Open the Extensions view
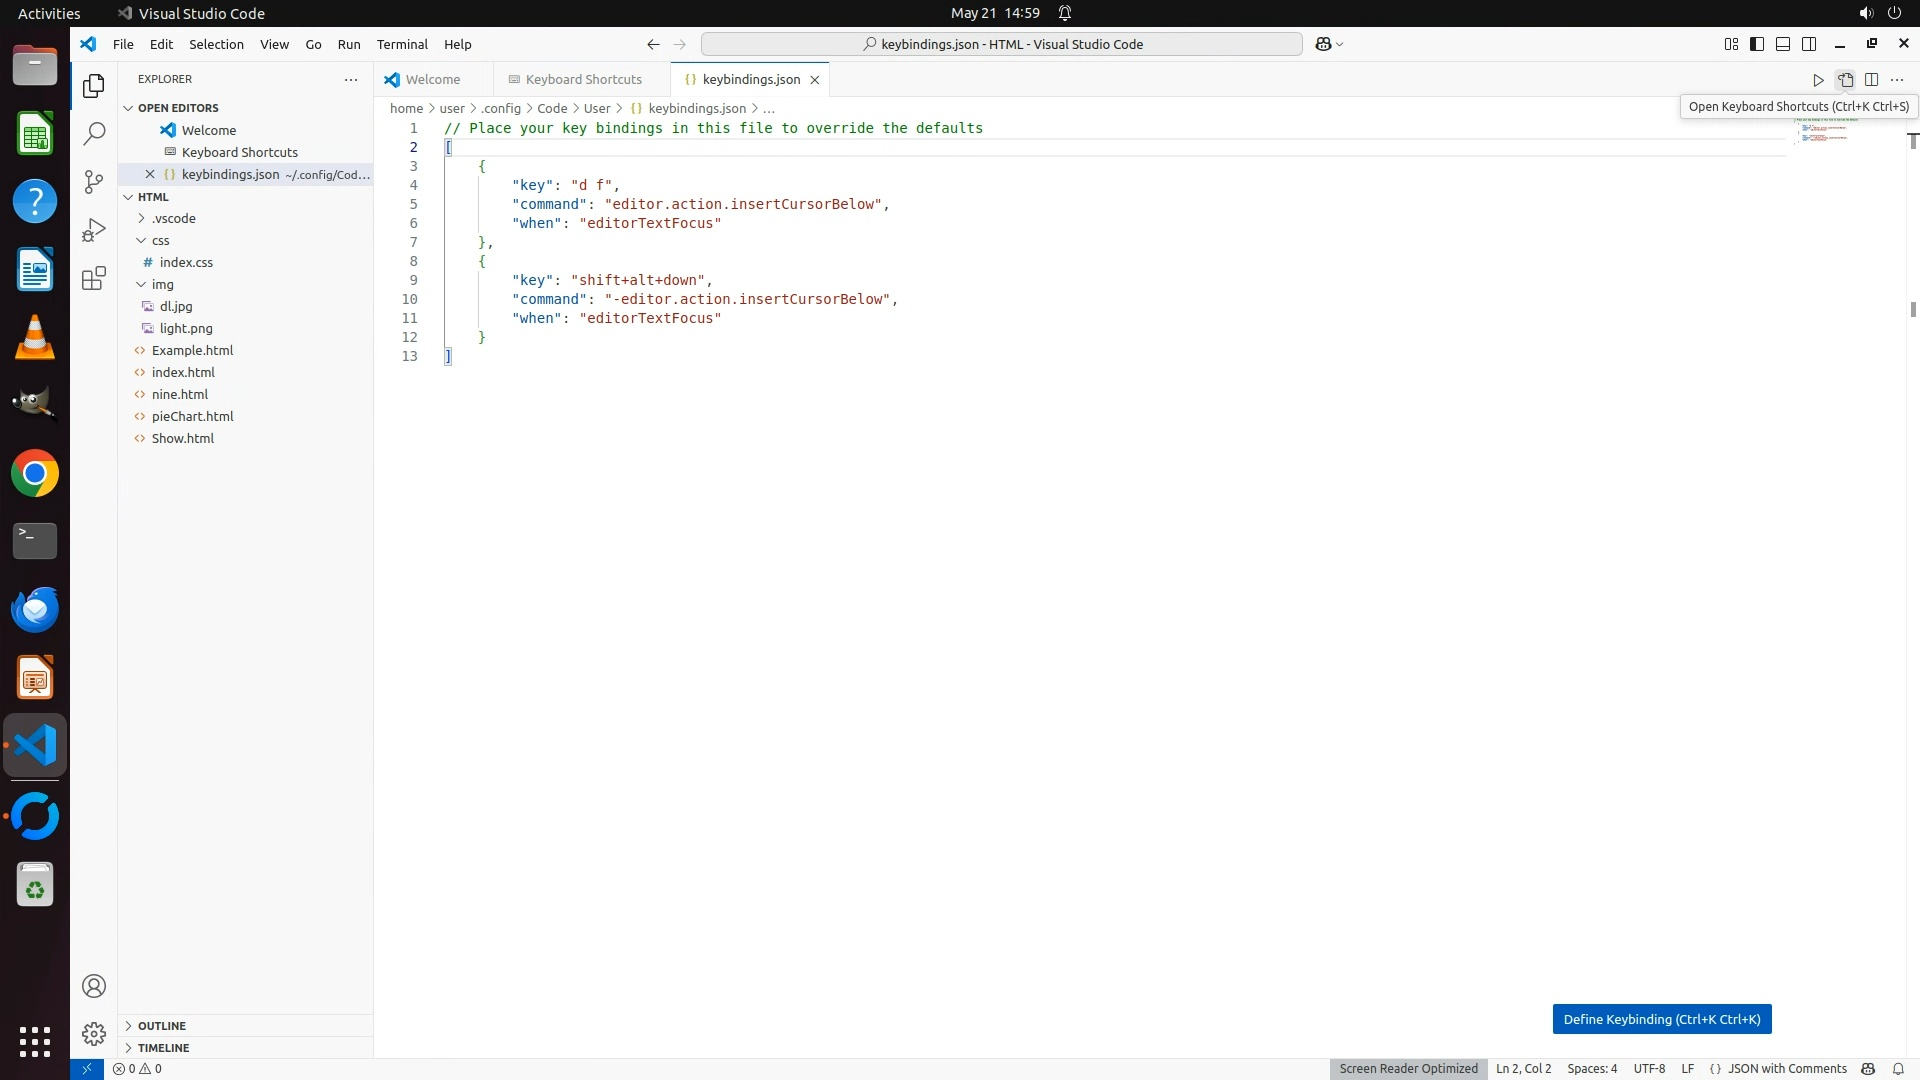1920x1080 pixels. [x=94, y=278]
